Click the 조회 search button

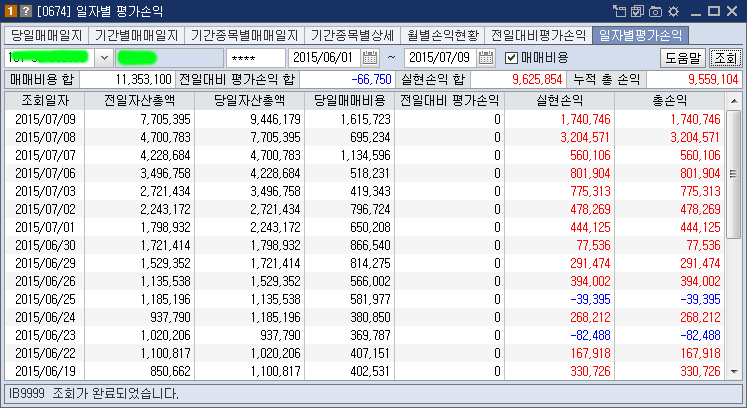click(726, 58)
